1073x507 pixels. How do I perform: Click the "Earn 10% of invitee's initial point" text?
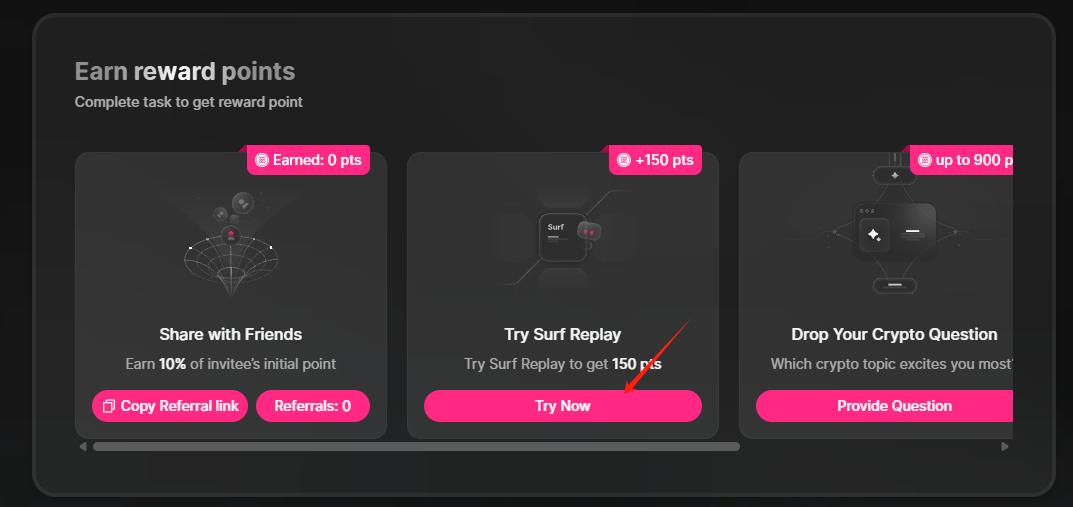click(x=230, y=364)
